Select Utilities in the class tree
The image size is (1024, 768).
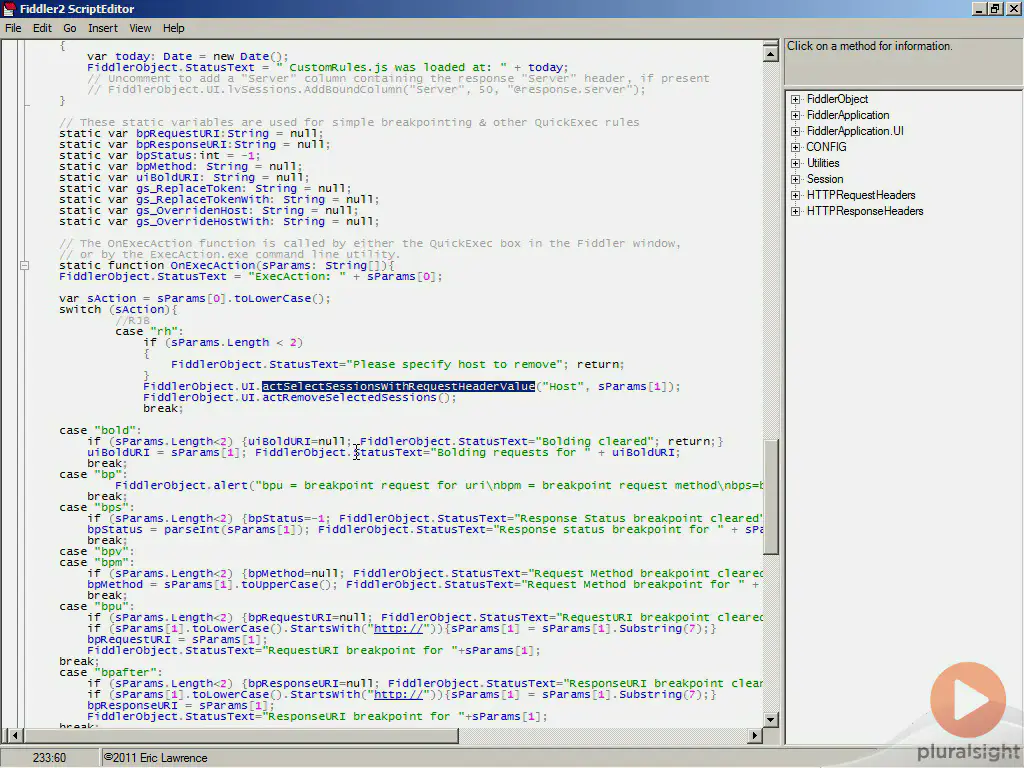click(x=823, y=163)
